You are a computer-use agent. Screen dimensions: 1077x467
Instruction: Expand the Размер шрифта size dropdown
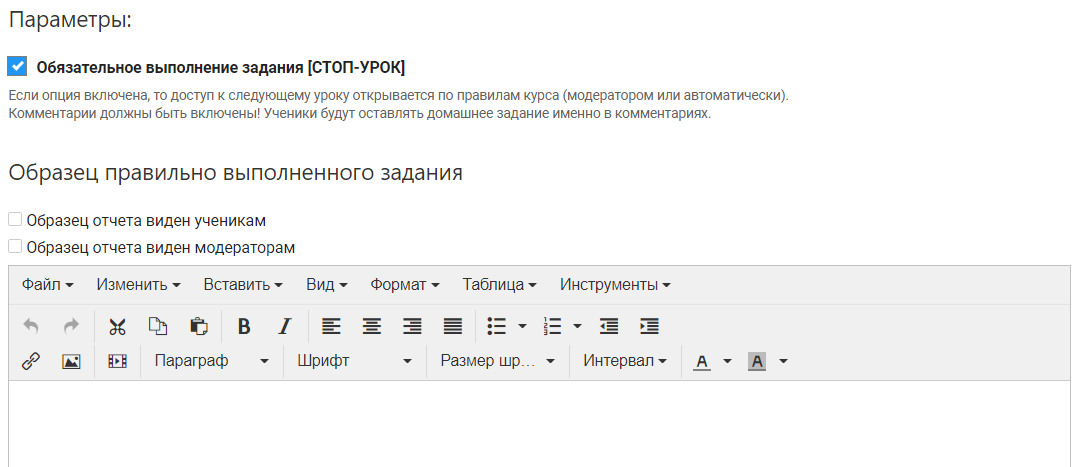click(x=497, y=361)
